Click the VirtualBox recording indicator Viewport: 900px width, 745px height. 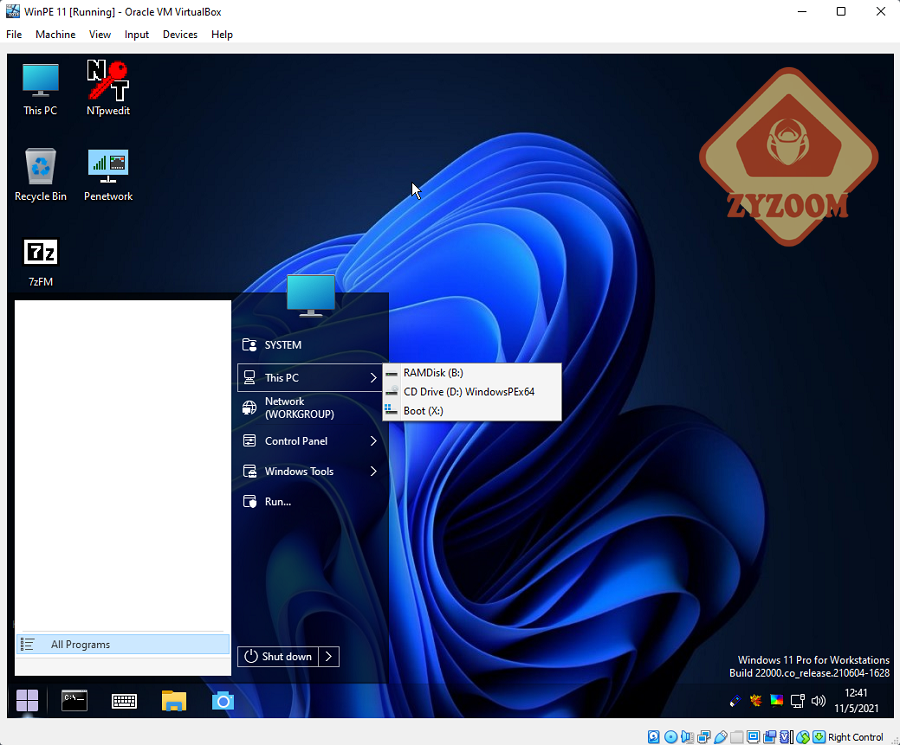770,737
